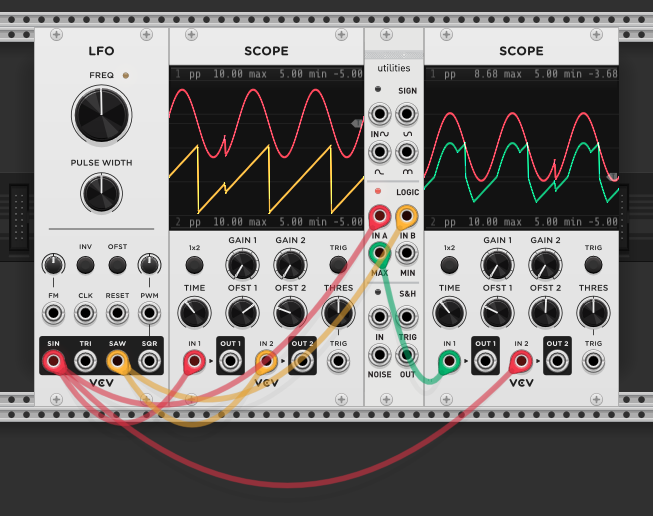Click OFST 2 knob on right Scope
653x516 pixels.
pos(545,313)
